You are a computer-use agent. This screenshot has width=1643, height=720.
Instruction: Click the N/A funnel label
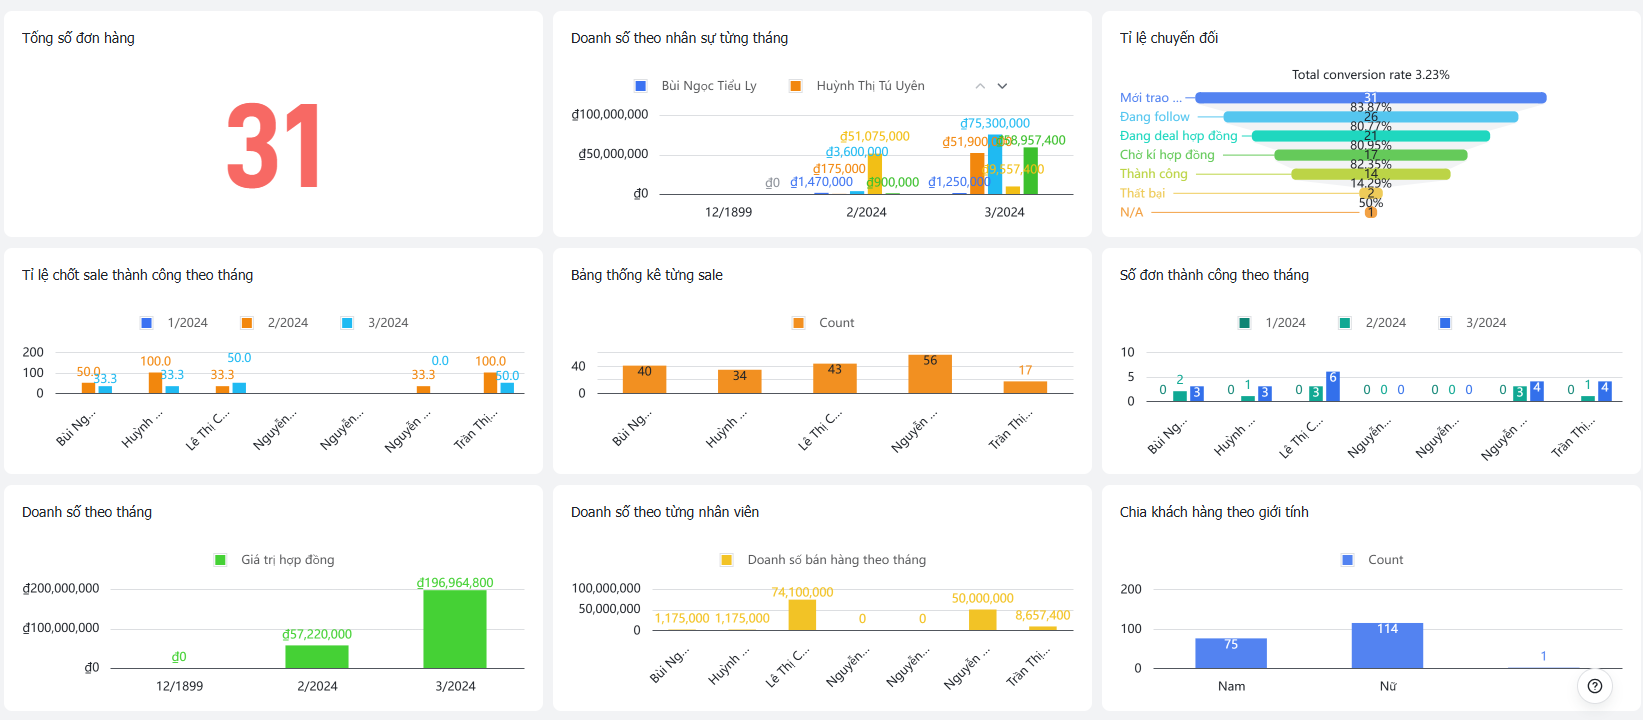tap(1131, 212)
